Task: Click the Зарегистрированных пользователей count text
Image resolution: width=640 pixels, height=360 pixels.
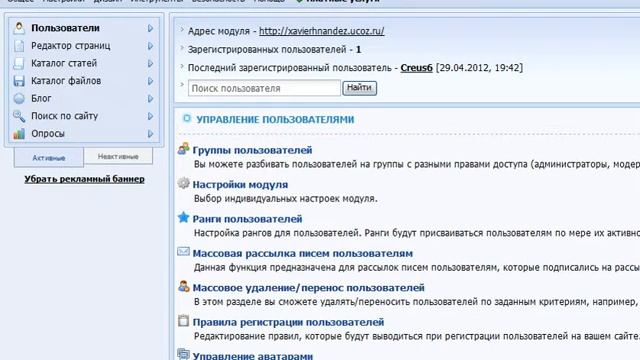Action: (x=274, y=50)
